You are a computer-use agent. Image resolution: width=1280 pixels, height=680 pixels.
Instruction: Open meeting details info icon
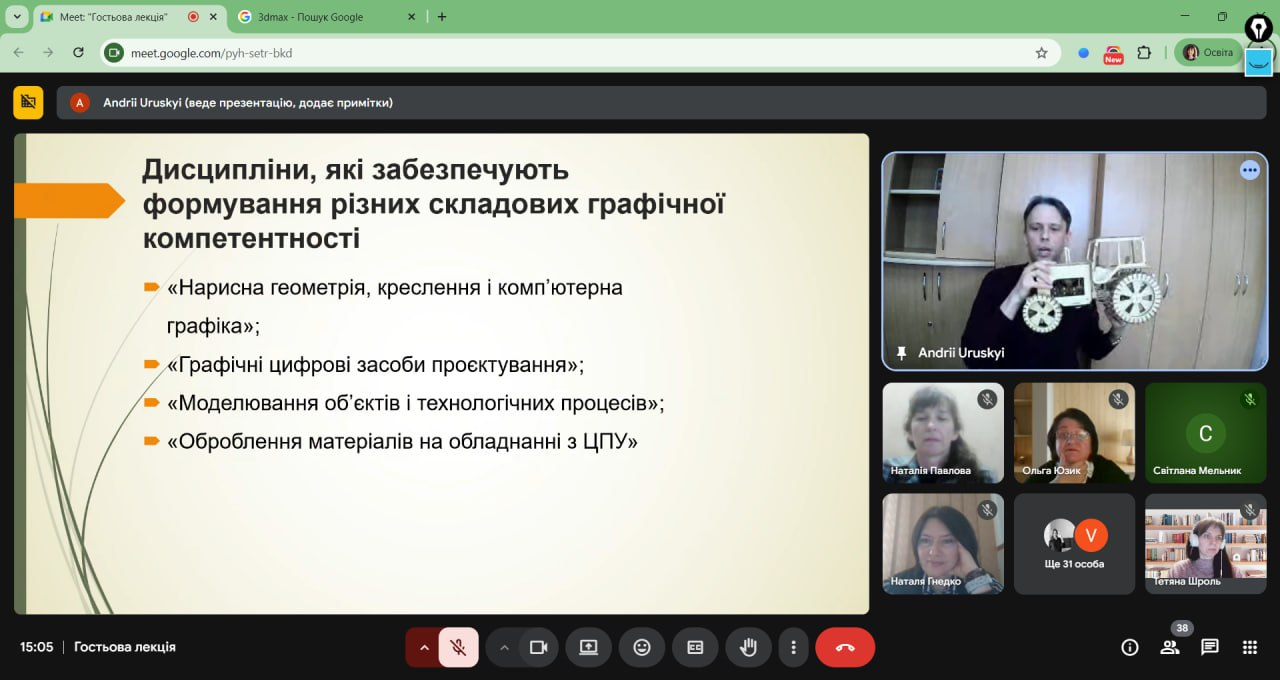coord(1130,647)
